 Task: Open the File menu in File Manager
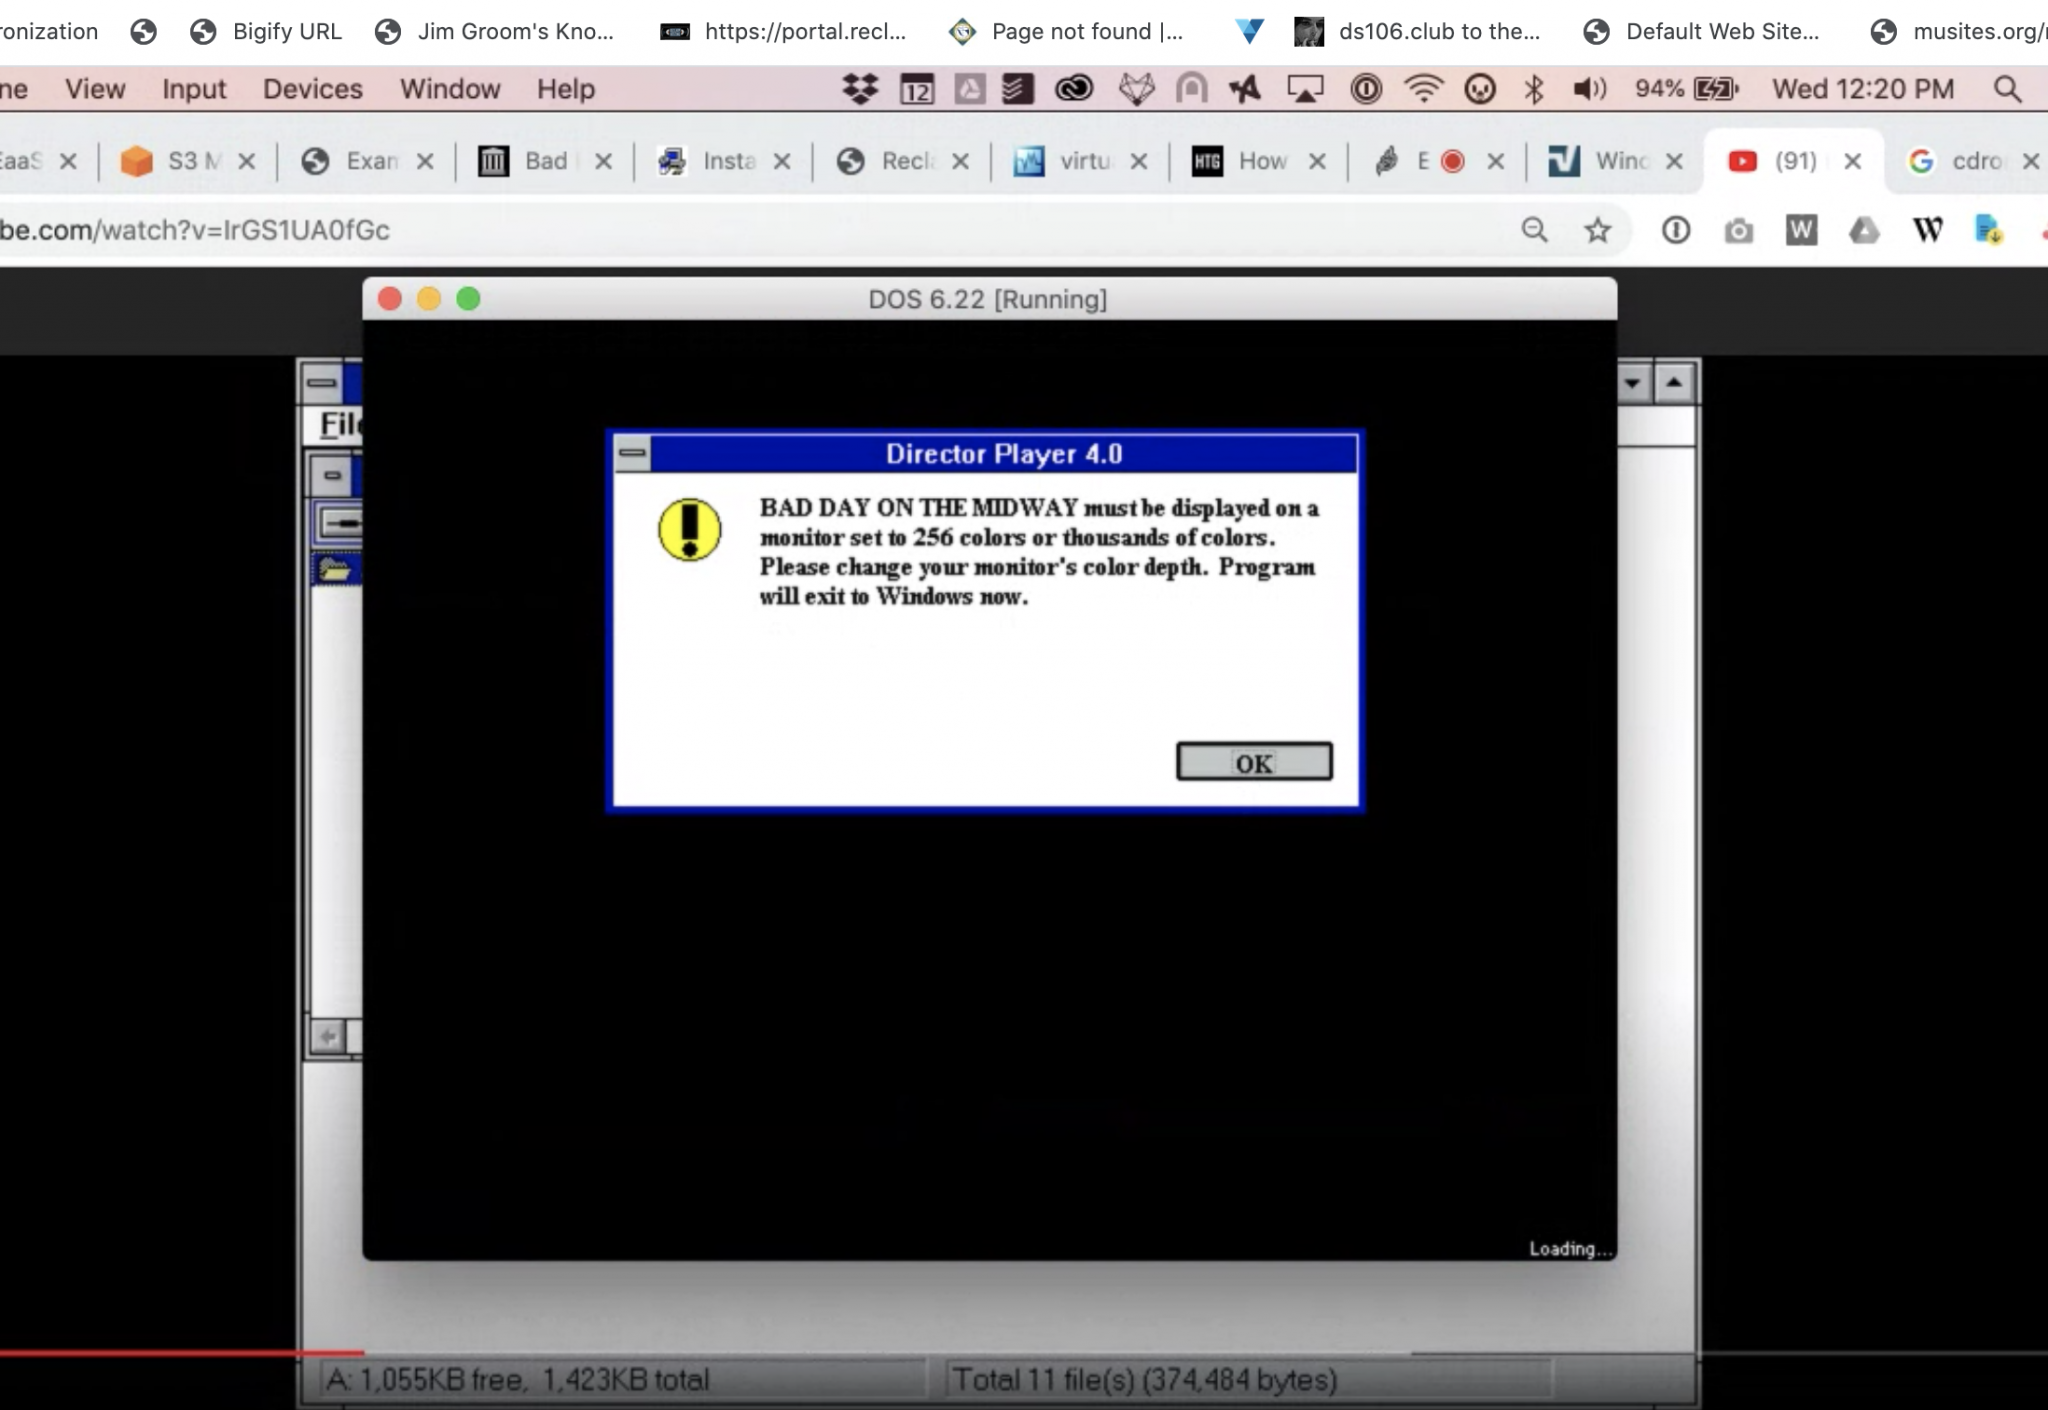pyautogui.click(x=339, y=424)
